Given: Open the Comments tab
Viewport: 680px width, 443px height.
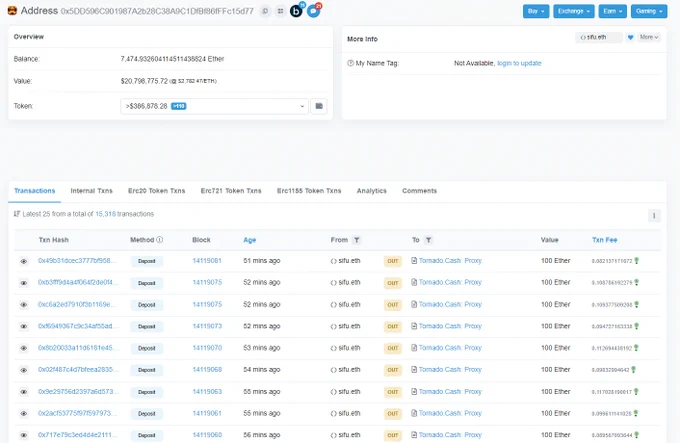Looking at the screenshot, I should (419, 191).
